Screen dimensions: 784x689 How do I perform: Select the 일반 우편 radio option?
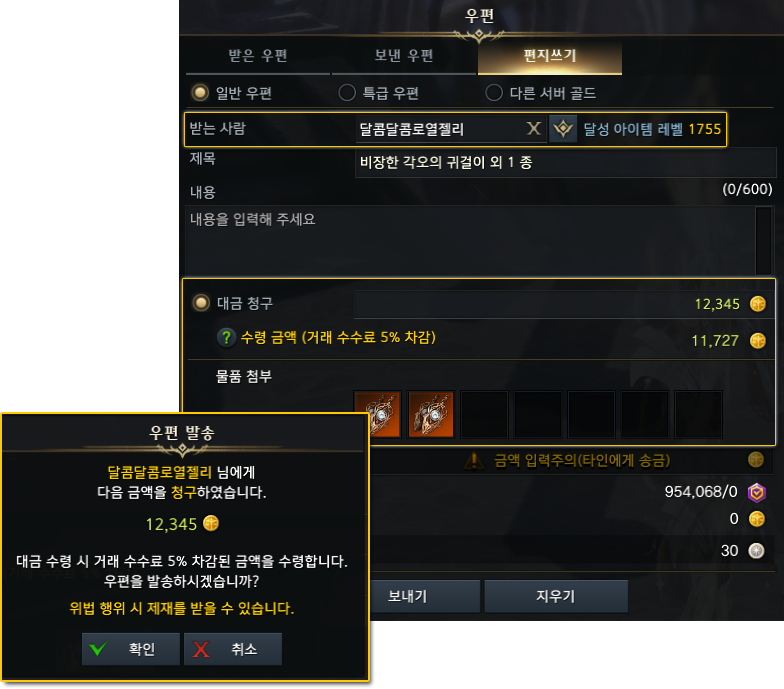pyautogui.click(x=200, y=92)
